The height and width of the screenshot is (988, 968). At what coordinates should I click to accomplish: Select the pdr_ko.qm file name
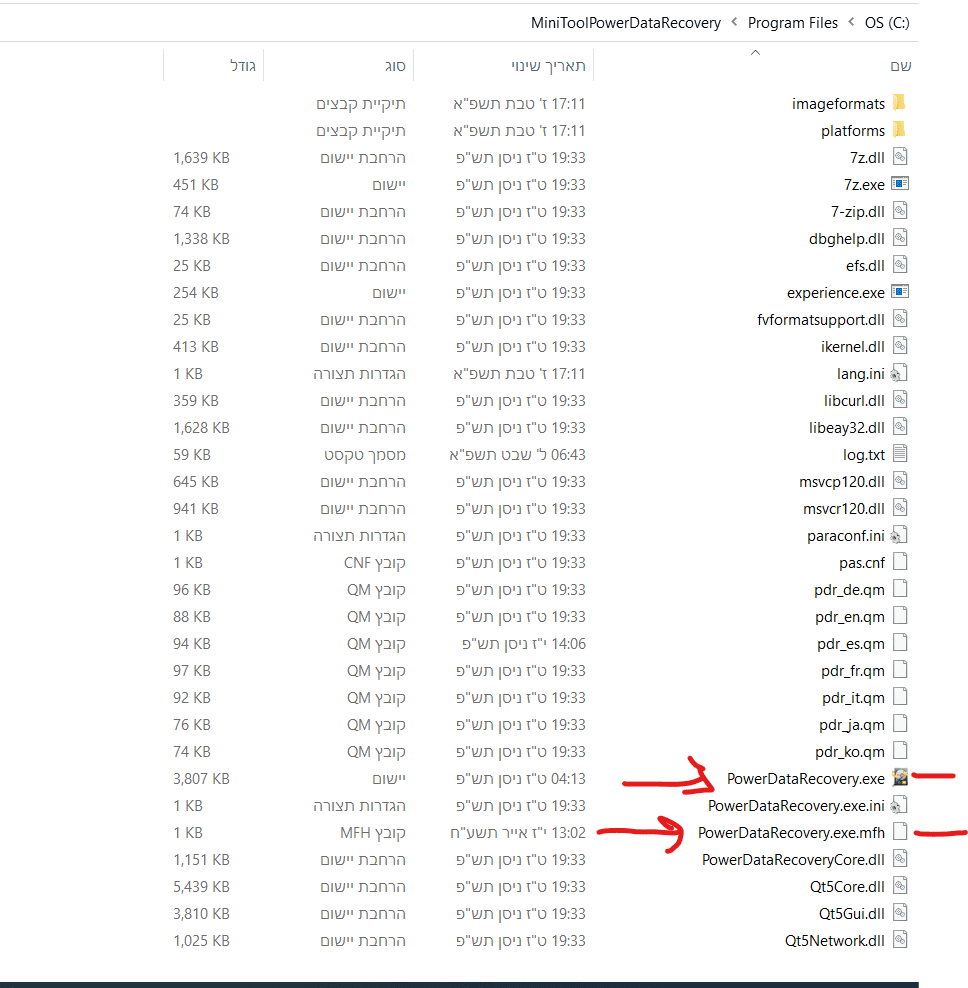(850, 752)
